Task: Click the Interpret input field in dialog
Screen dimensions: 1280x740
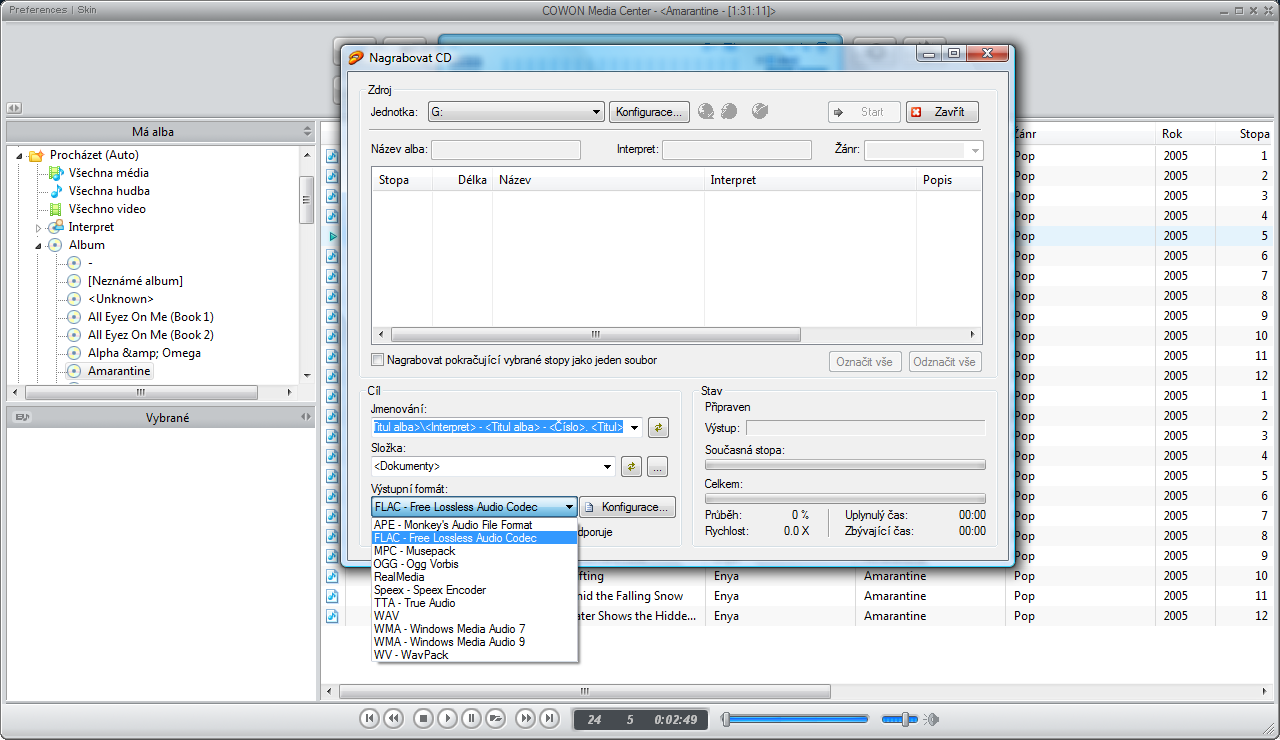Action: click(x=737, y=150)
